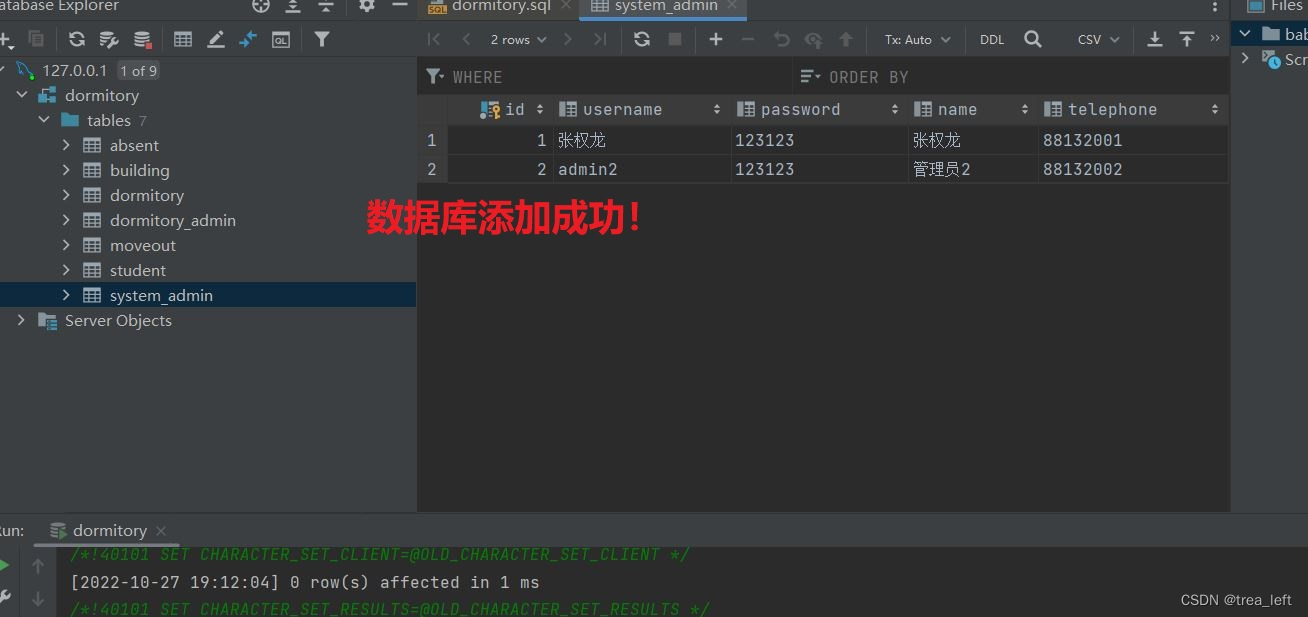
Task: Add a new row with the plus icon
Action: tap(716, 39)
